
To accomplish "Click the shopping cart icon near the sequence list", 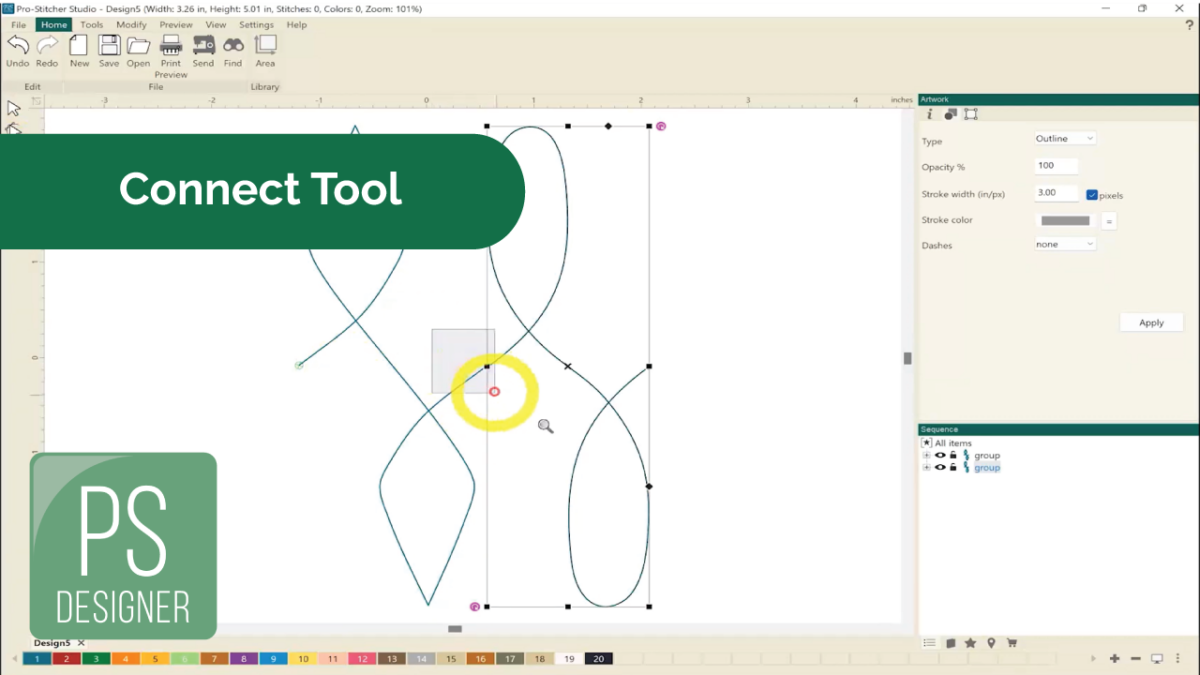I will 1013,643.
